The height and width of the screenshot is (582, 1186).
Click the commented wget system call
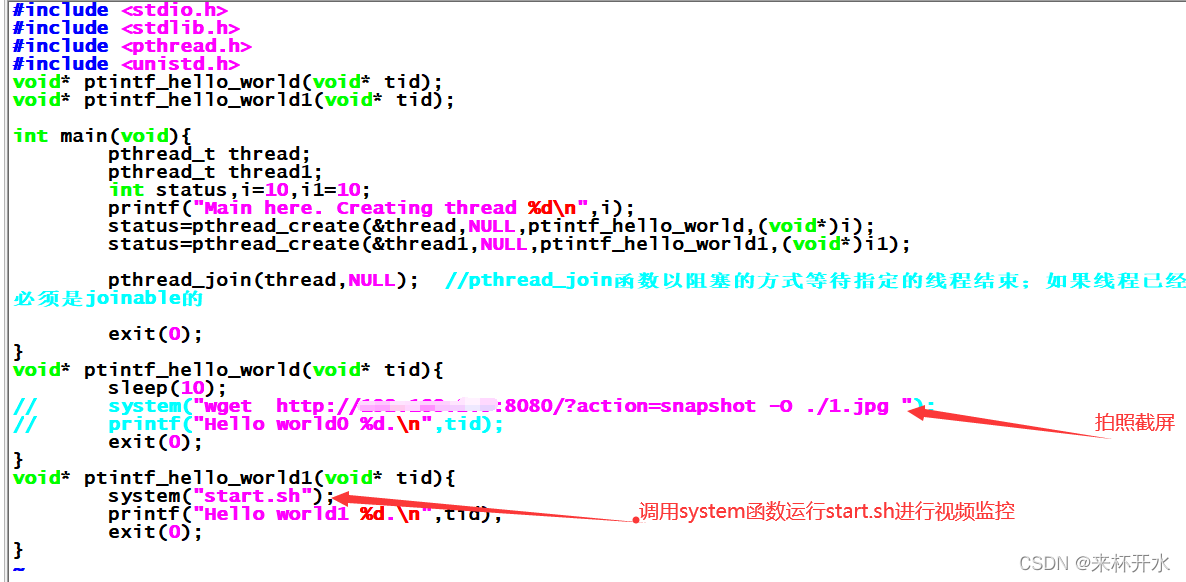(521, 406)
